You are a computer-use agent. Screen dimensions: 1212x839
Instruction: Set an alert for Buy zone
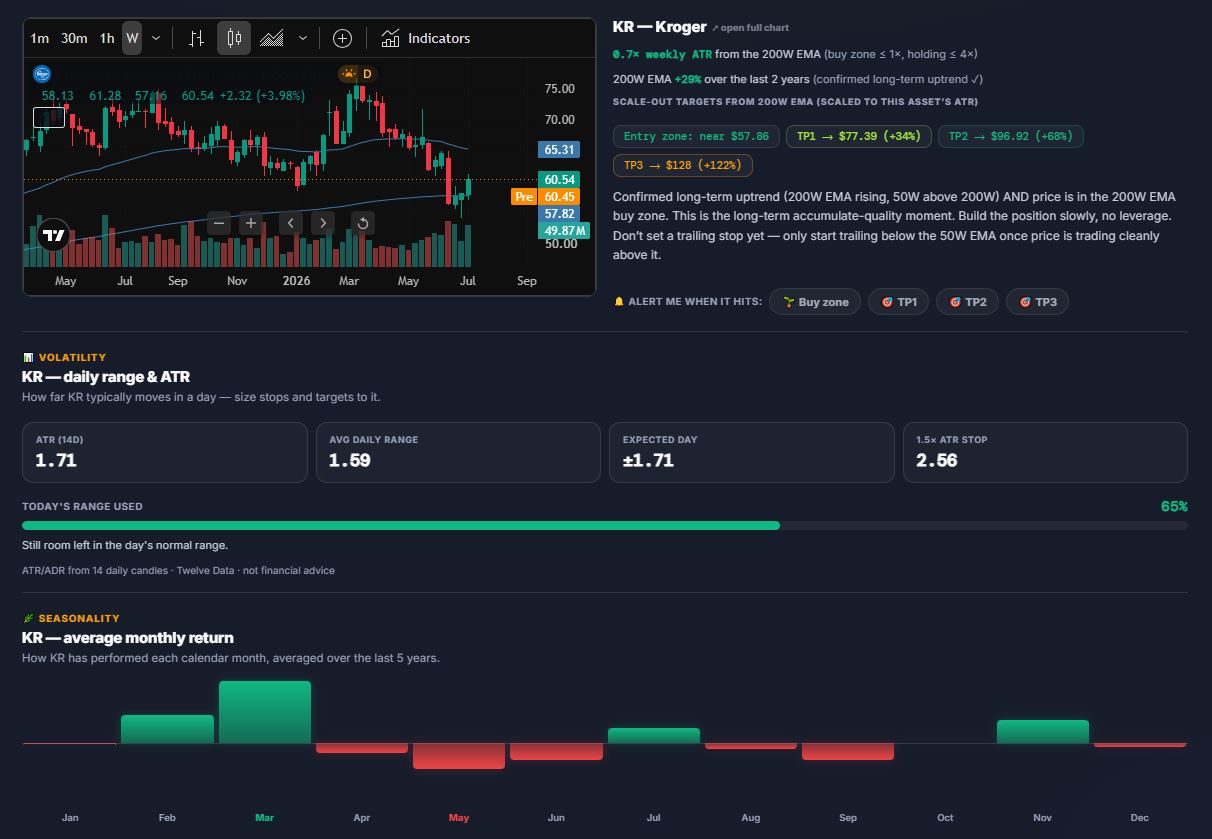(x=815, y=301)
